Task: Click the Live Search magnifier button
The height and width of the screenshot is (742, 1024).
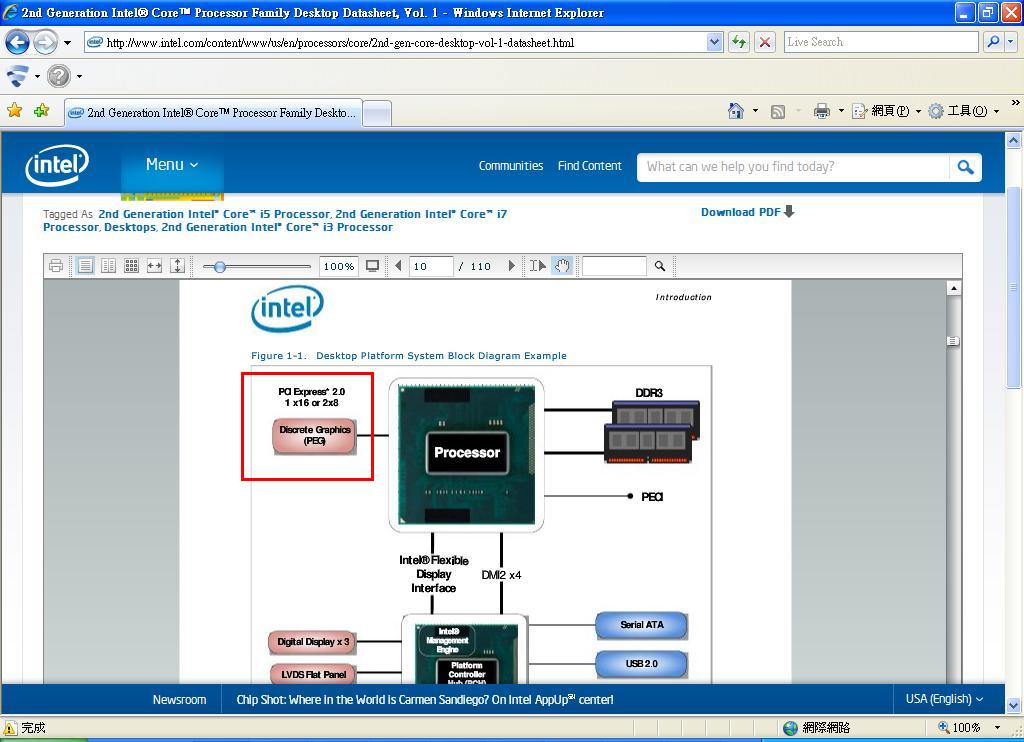Action: point(993,42)
